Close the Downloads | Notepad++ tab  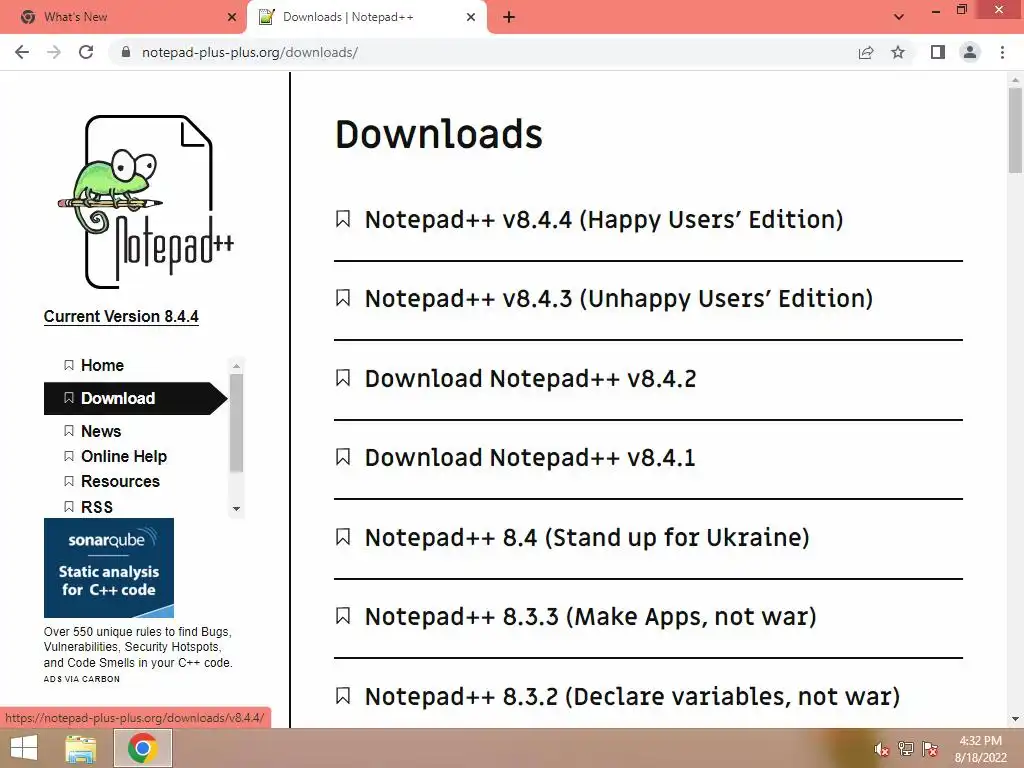pos(471,17)
